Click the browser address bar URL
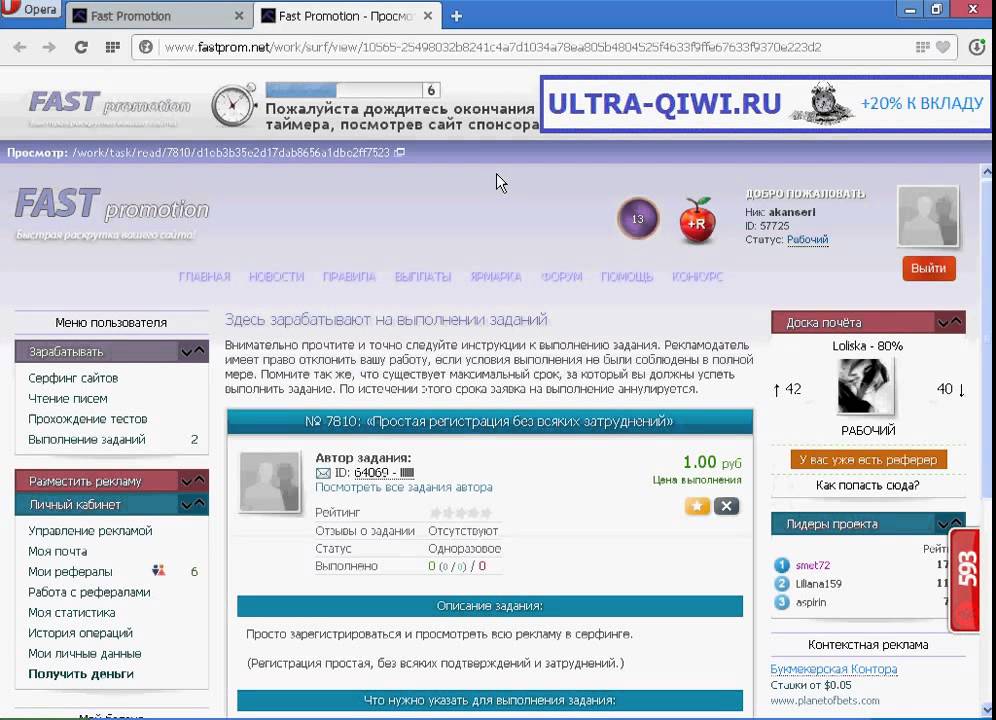This screenshot has width=996, height=720. pos(493,47)
